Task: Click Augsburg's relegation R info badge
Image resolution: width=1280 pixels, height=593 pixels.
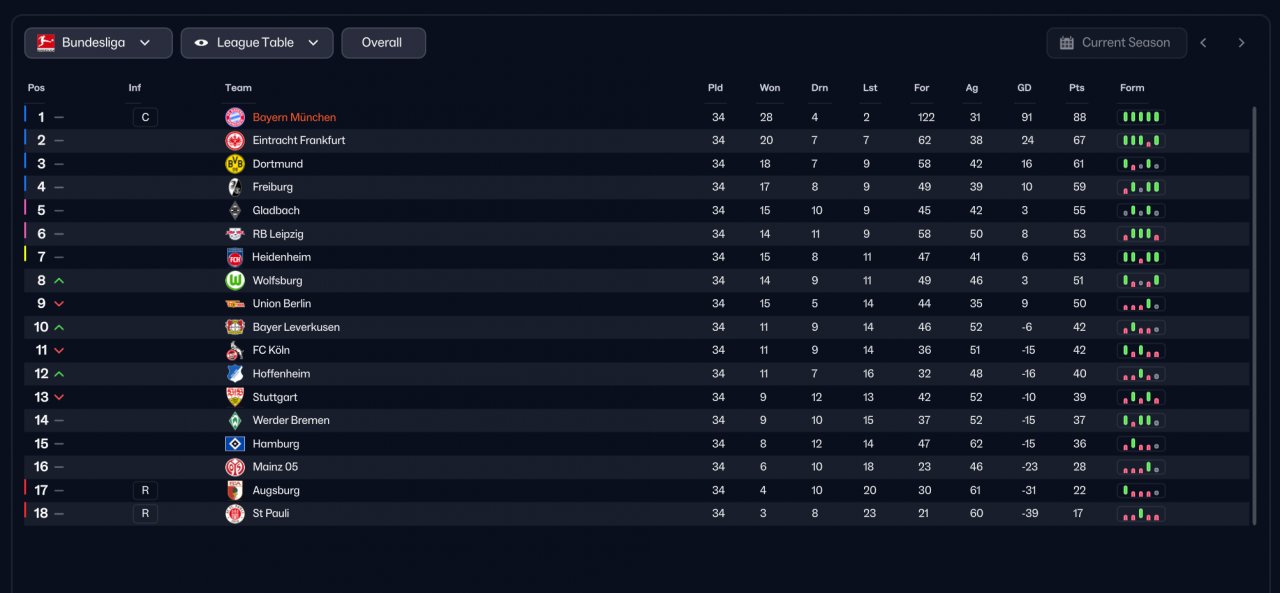Action: (x=145, y=491)
